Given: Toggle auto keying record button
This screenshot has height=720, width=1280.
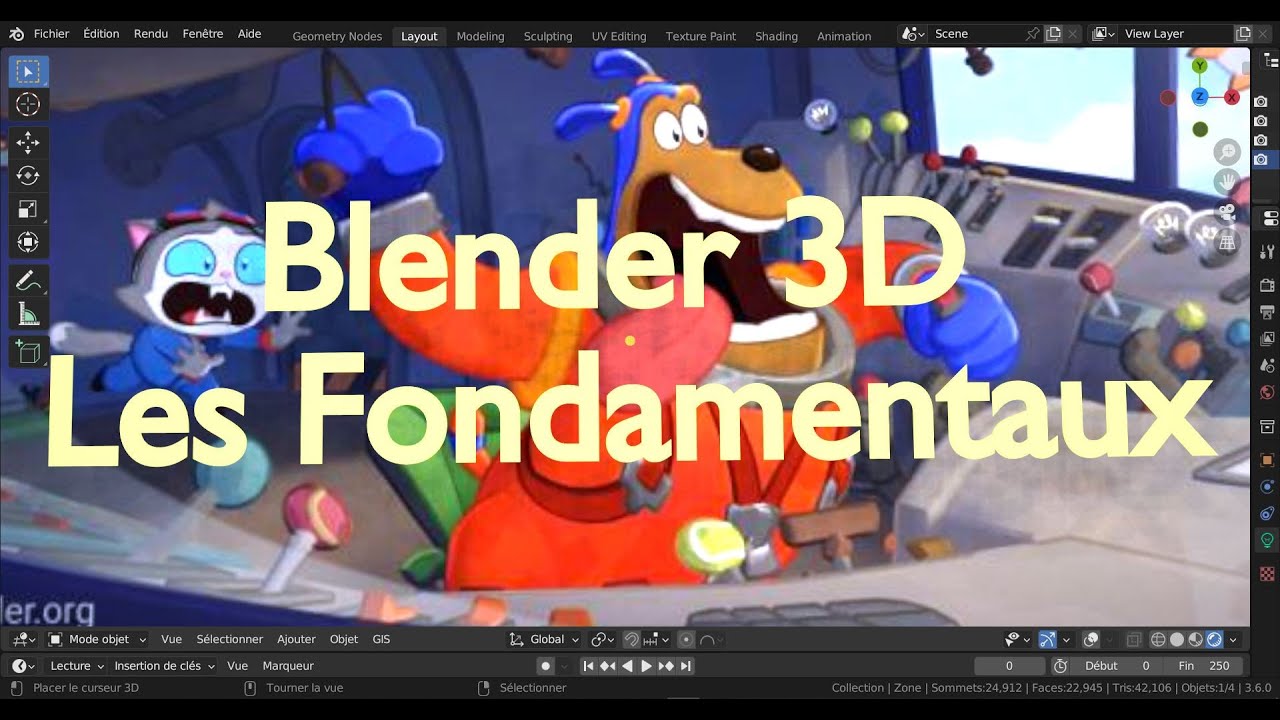Looking at the screenshot, I should 545,666.
